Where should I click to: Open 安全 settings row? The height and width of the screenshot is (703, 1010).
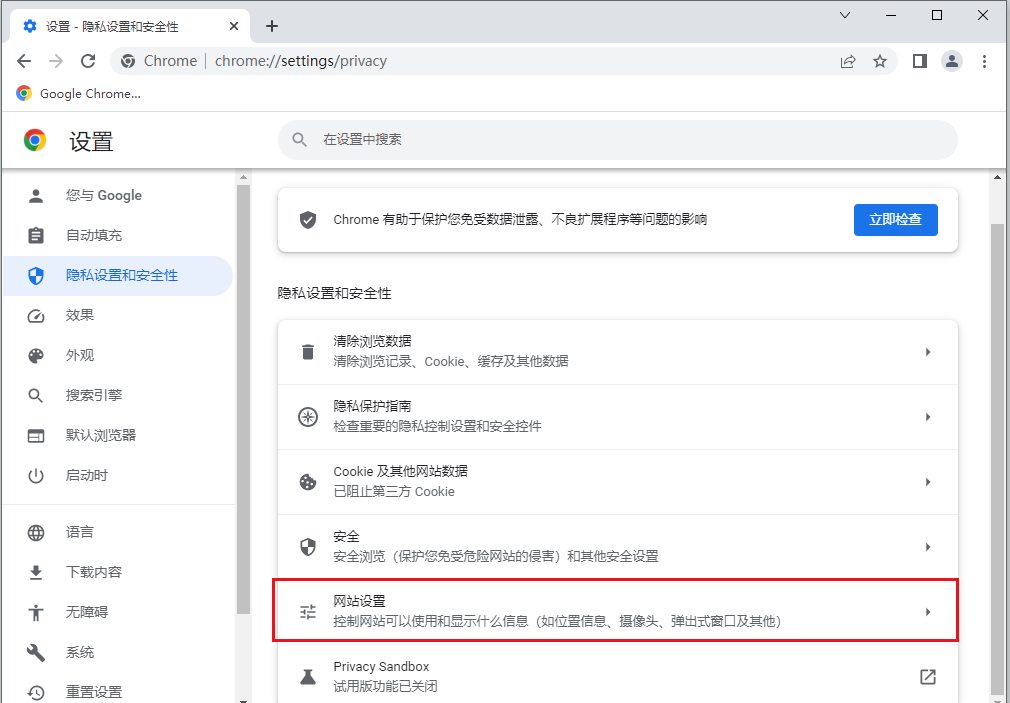[618, 547]
